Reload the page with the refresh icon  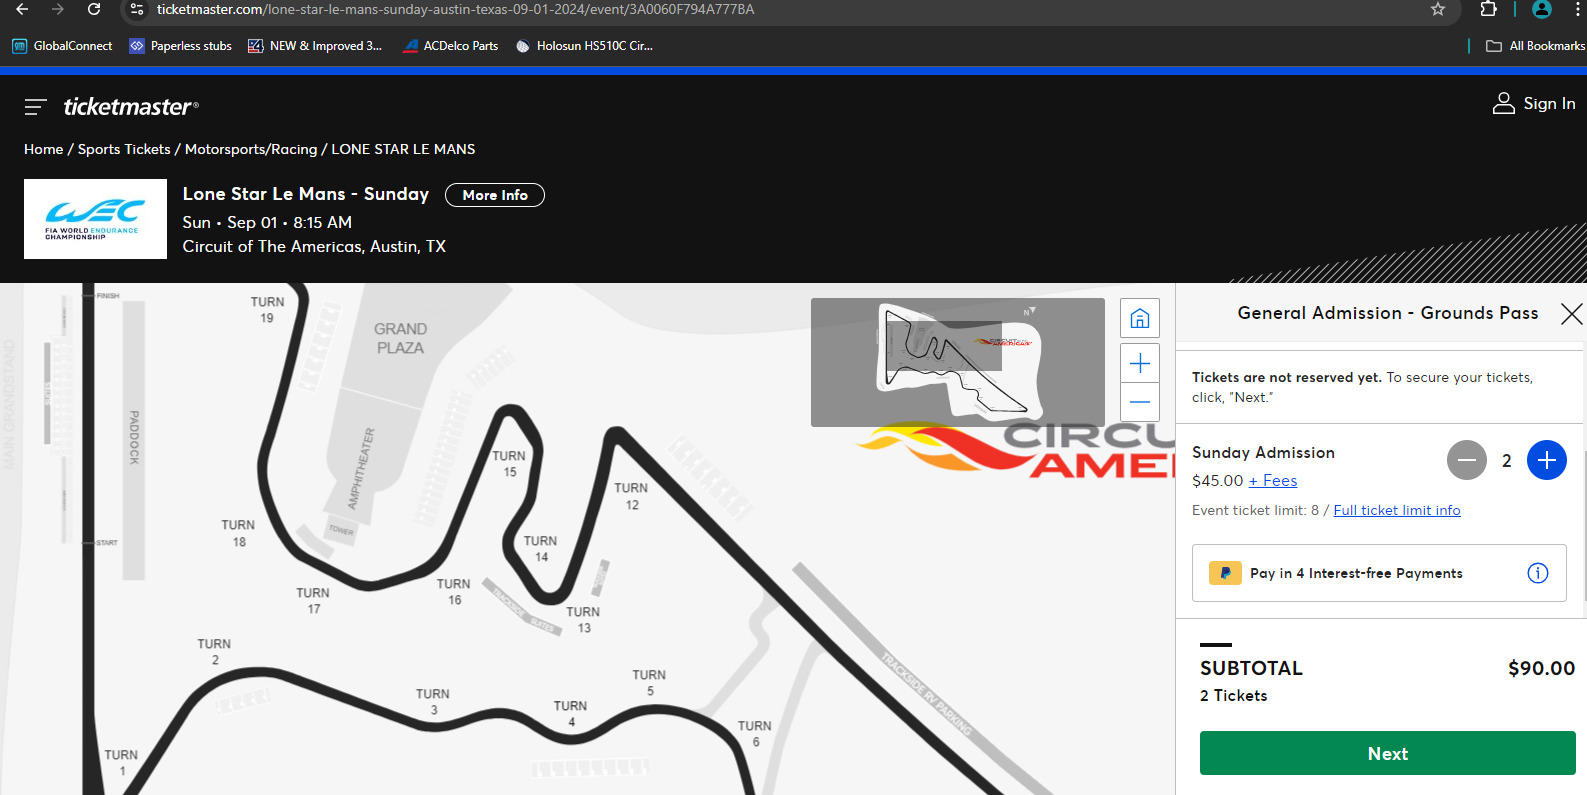point(94,9)
